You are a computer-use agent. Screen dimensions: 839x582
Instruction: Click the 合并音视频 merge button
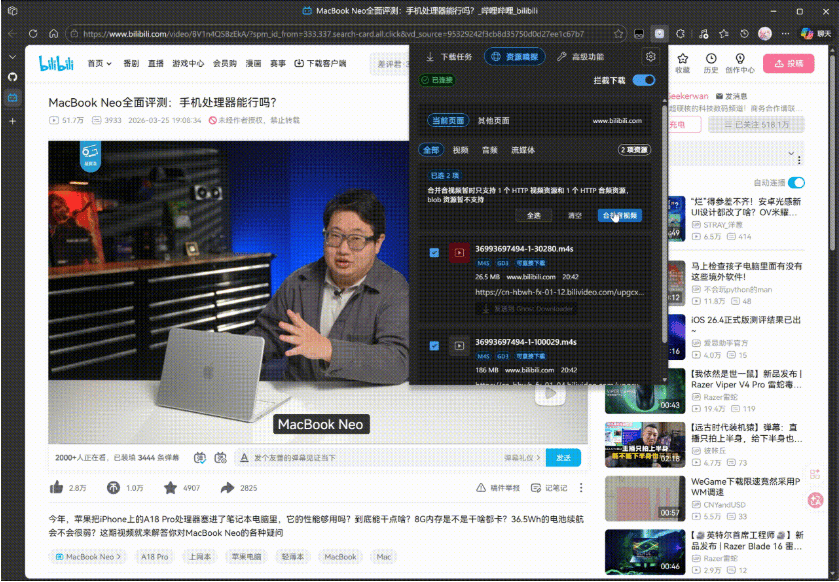tap(620, 216)
